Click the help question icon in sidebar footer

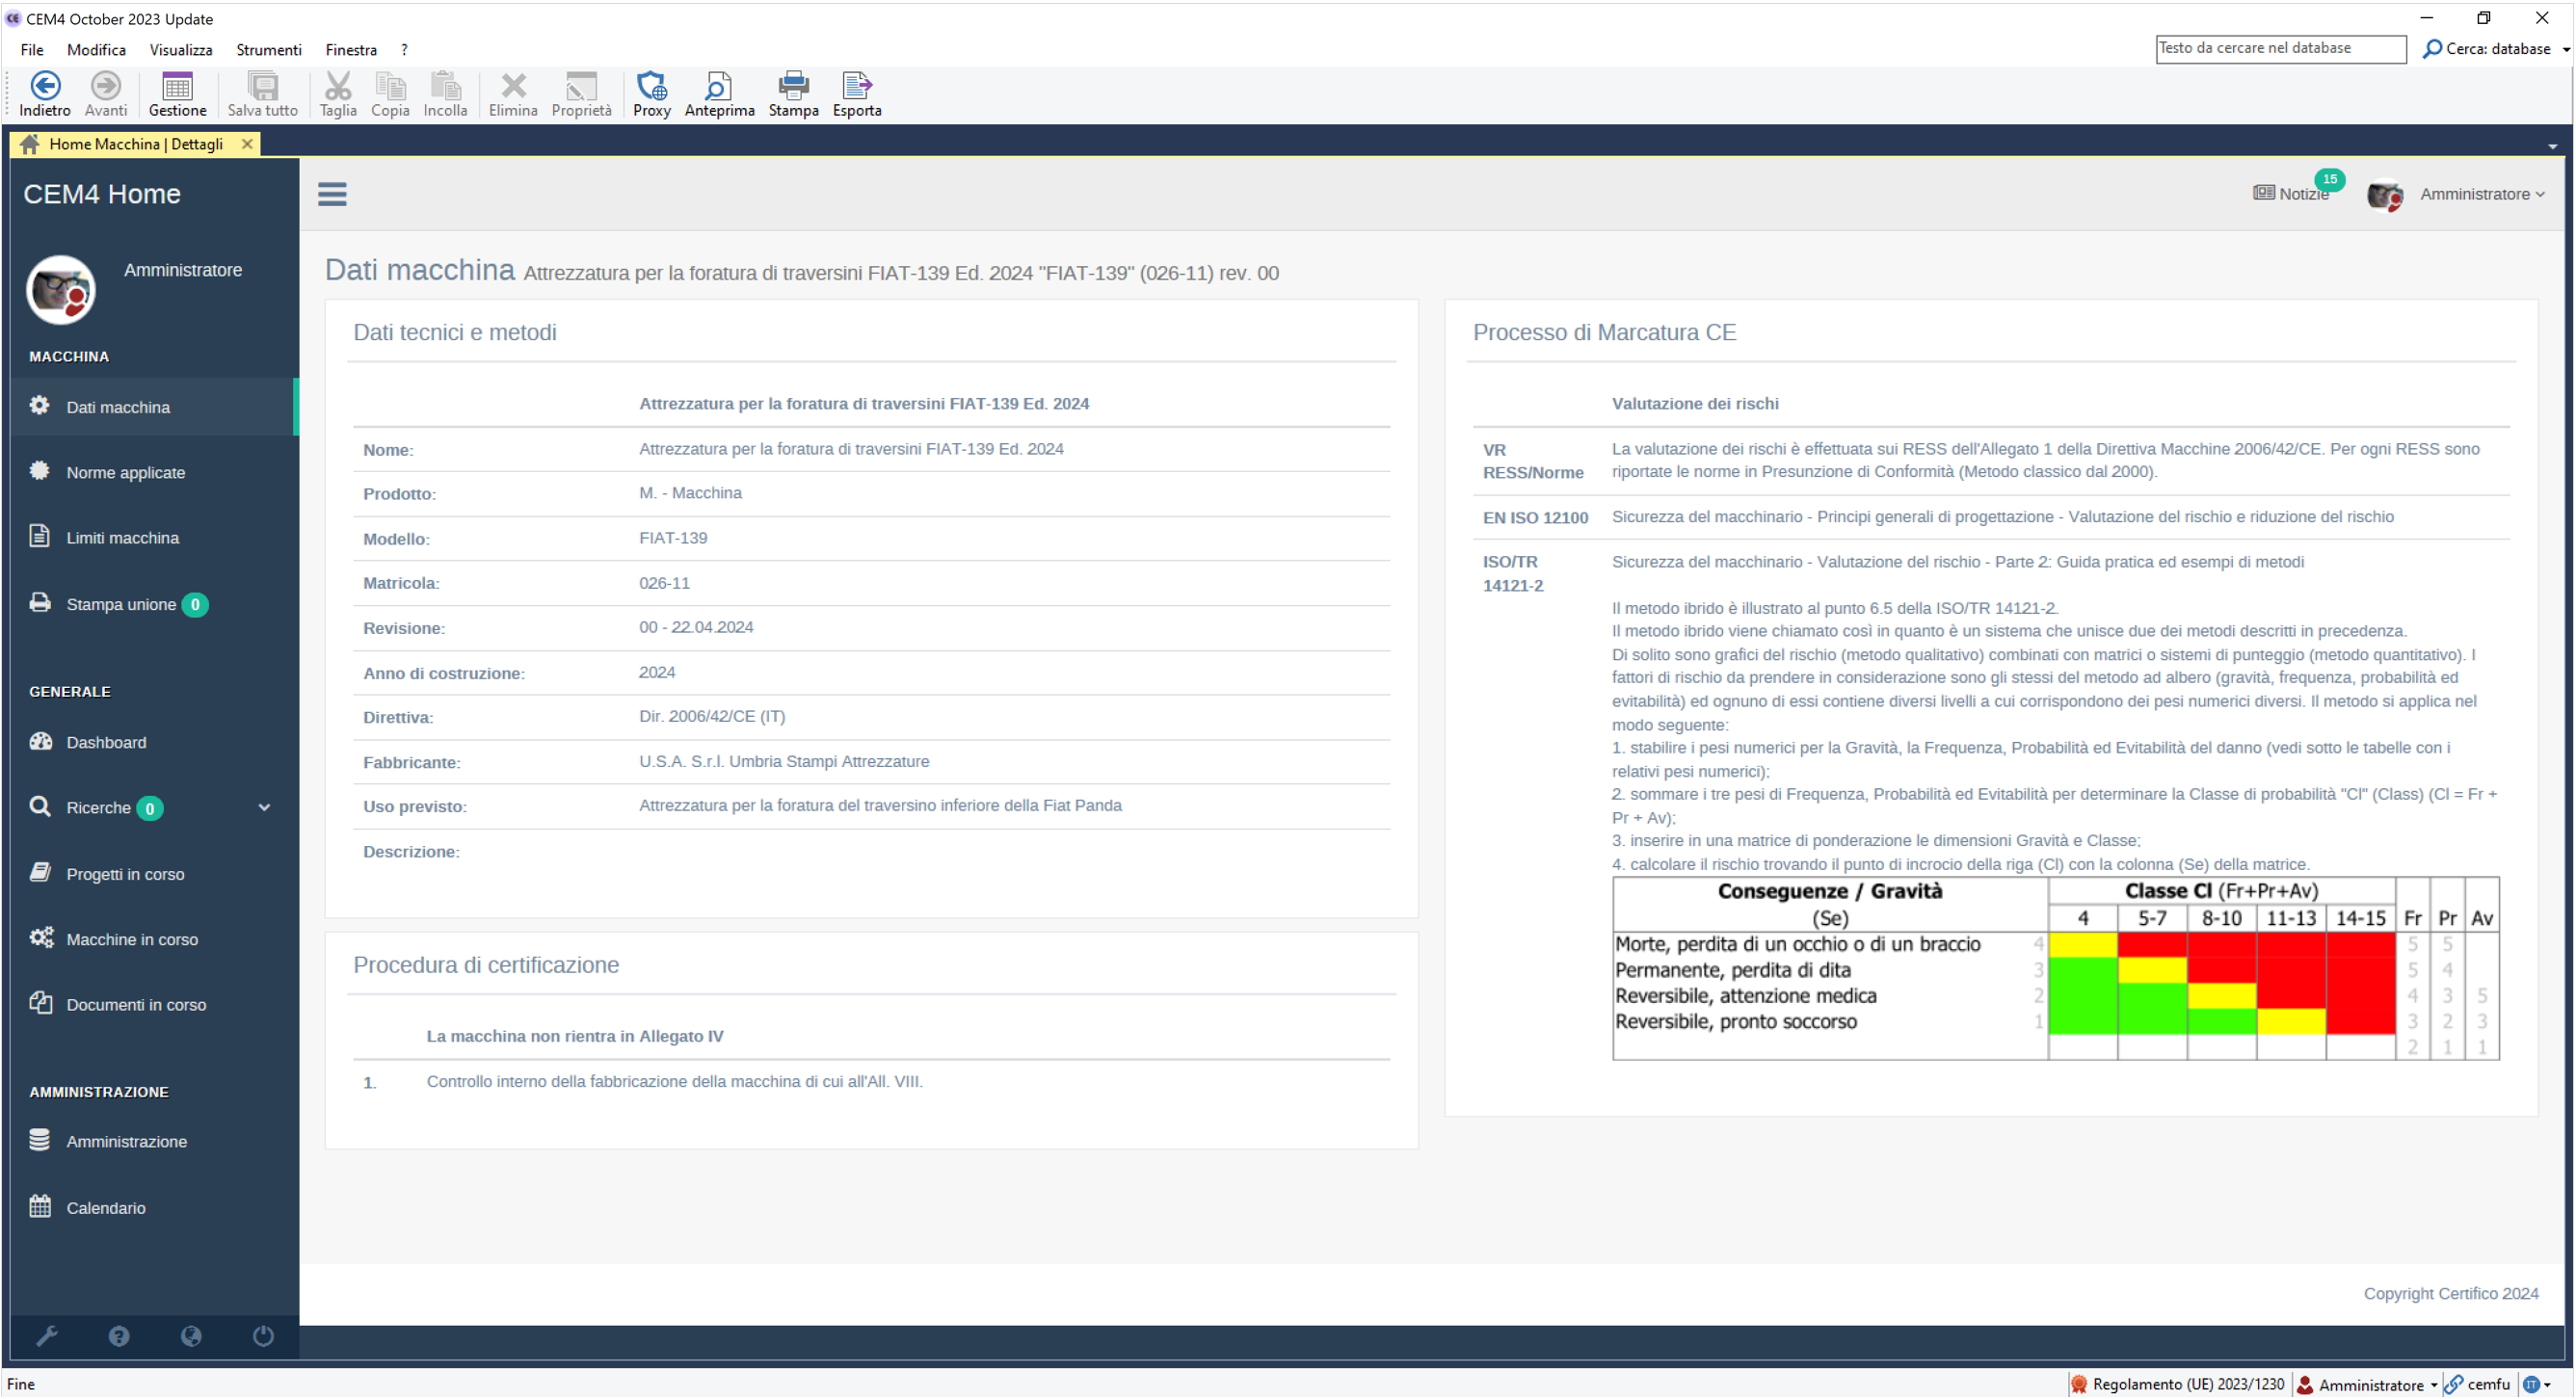pos(119,1336)
